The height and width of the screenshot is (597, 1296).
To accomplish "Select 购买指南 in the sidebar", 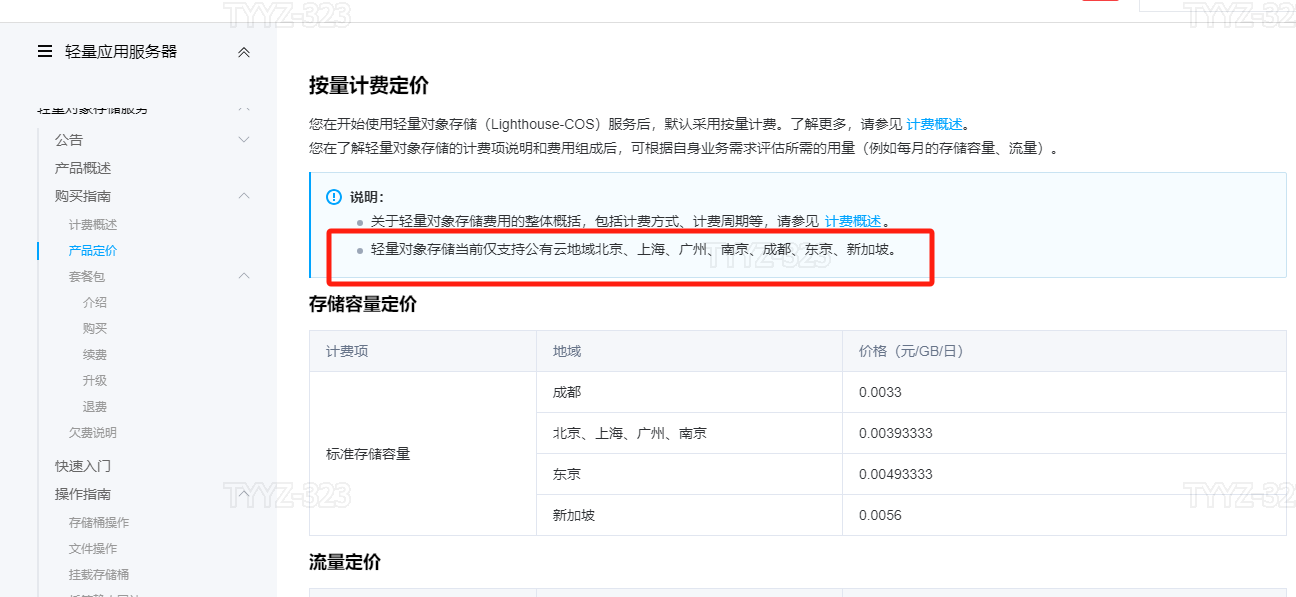I will click(x=83, y=196).
